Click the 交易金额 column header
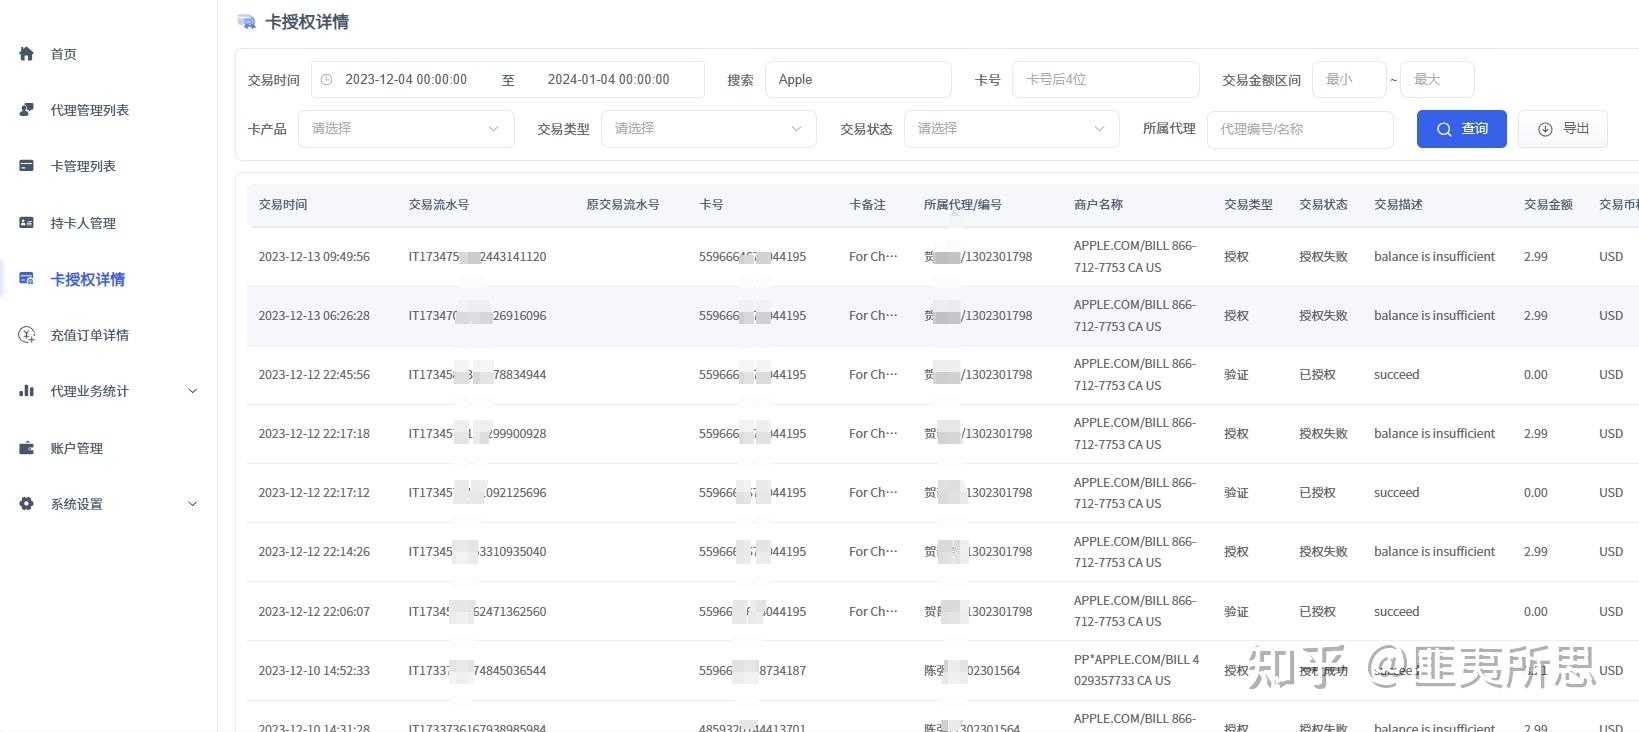The width and height of the screenshot is (1639, 732). click(1549, 205)
